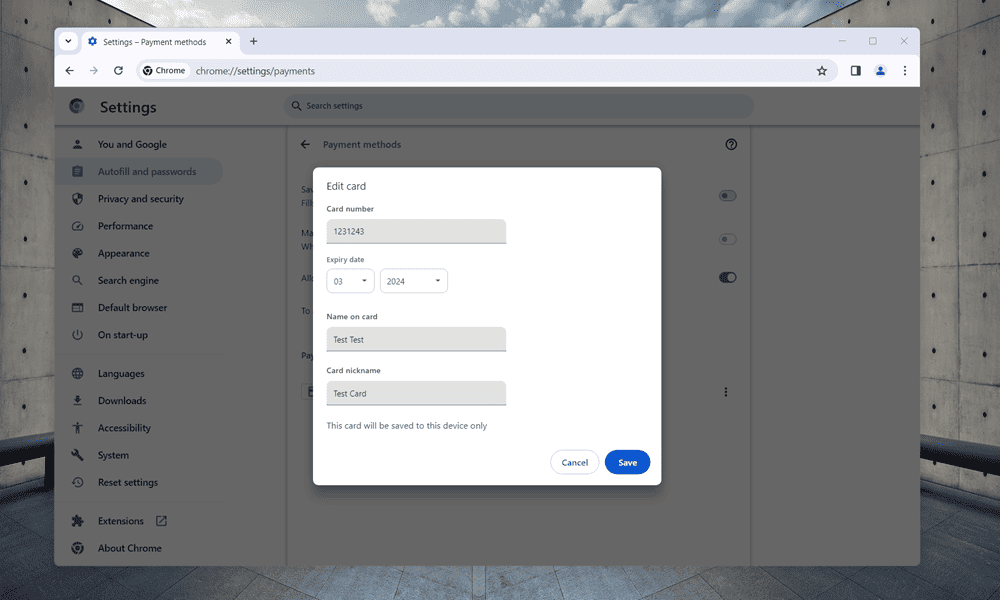Click the System wrench icon
The width and height of the screenshot is (1000, 600).
tap(77, 455)
